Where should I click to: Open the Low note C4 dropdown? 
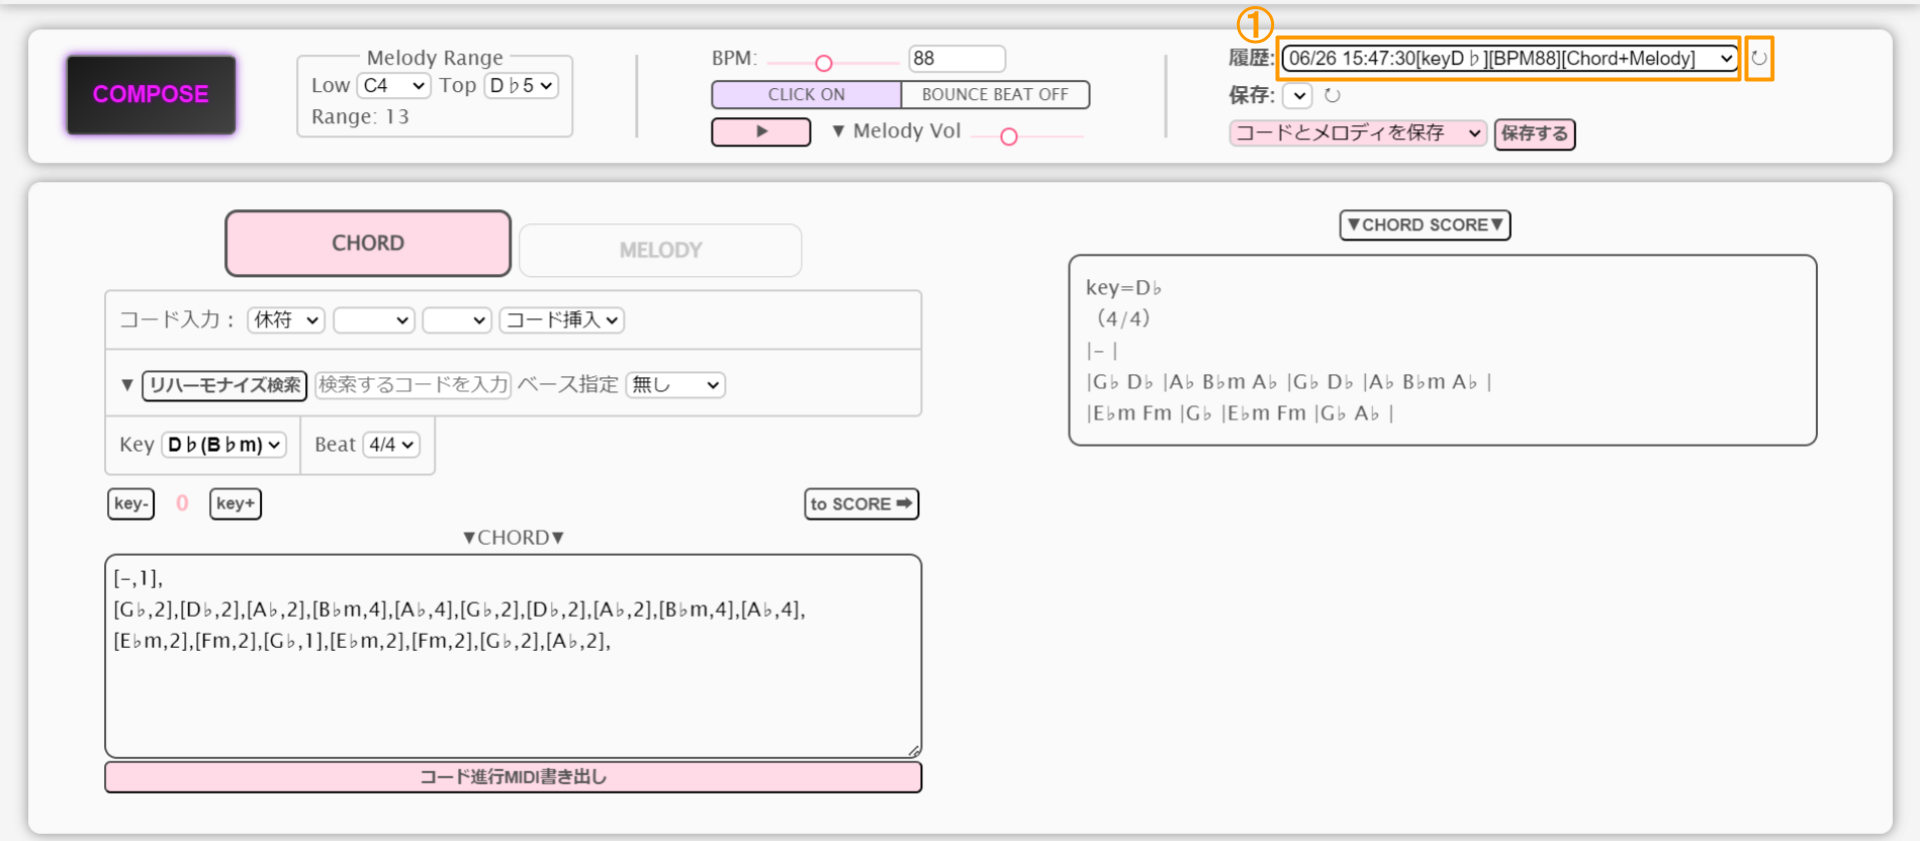393,86
